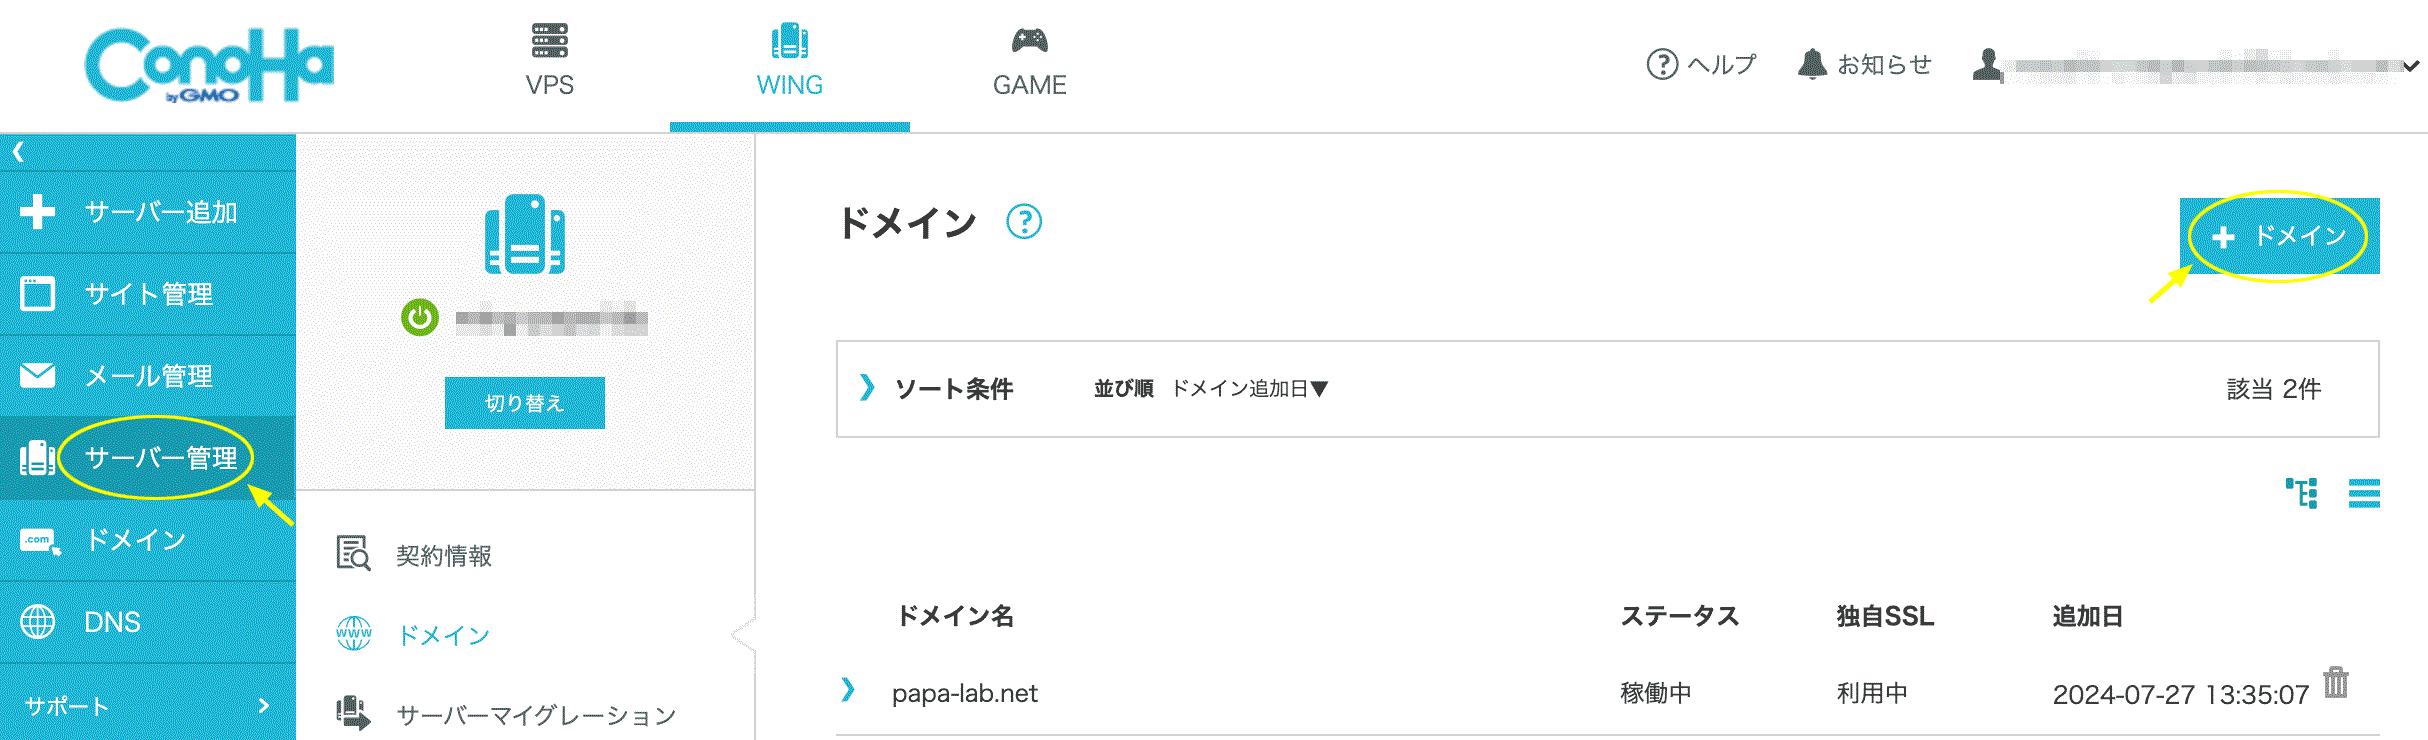
Task: Click the green server power status icon
Action: (420, 318)
